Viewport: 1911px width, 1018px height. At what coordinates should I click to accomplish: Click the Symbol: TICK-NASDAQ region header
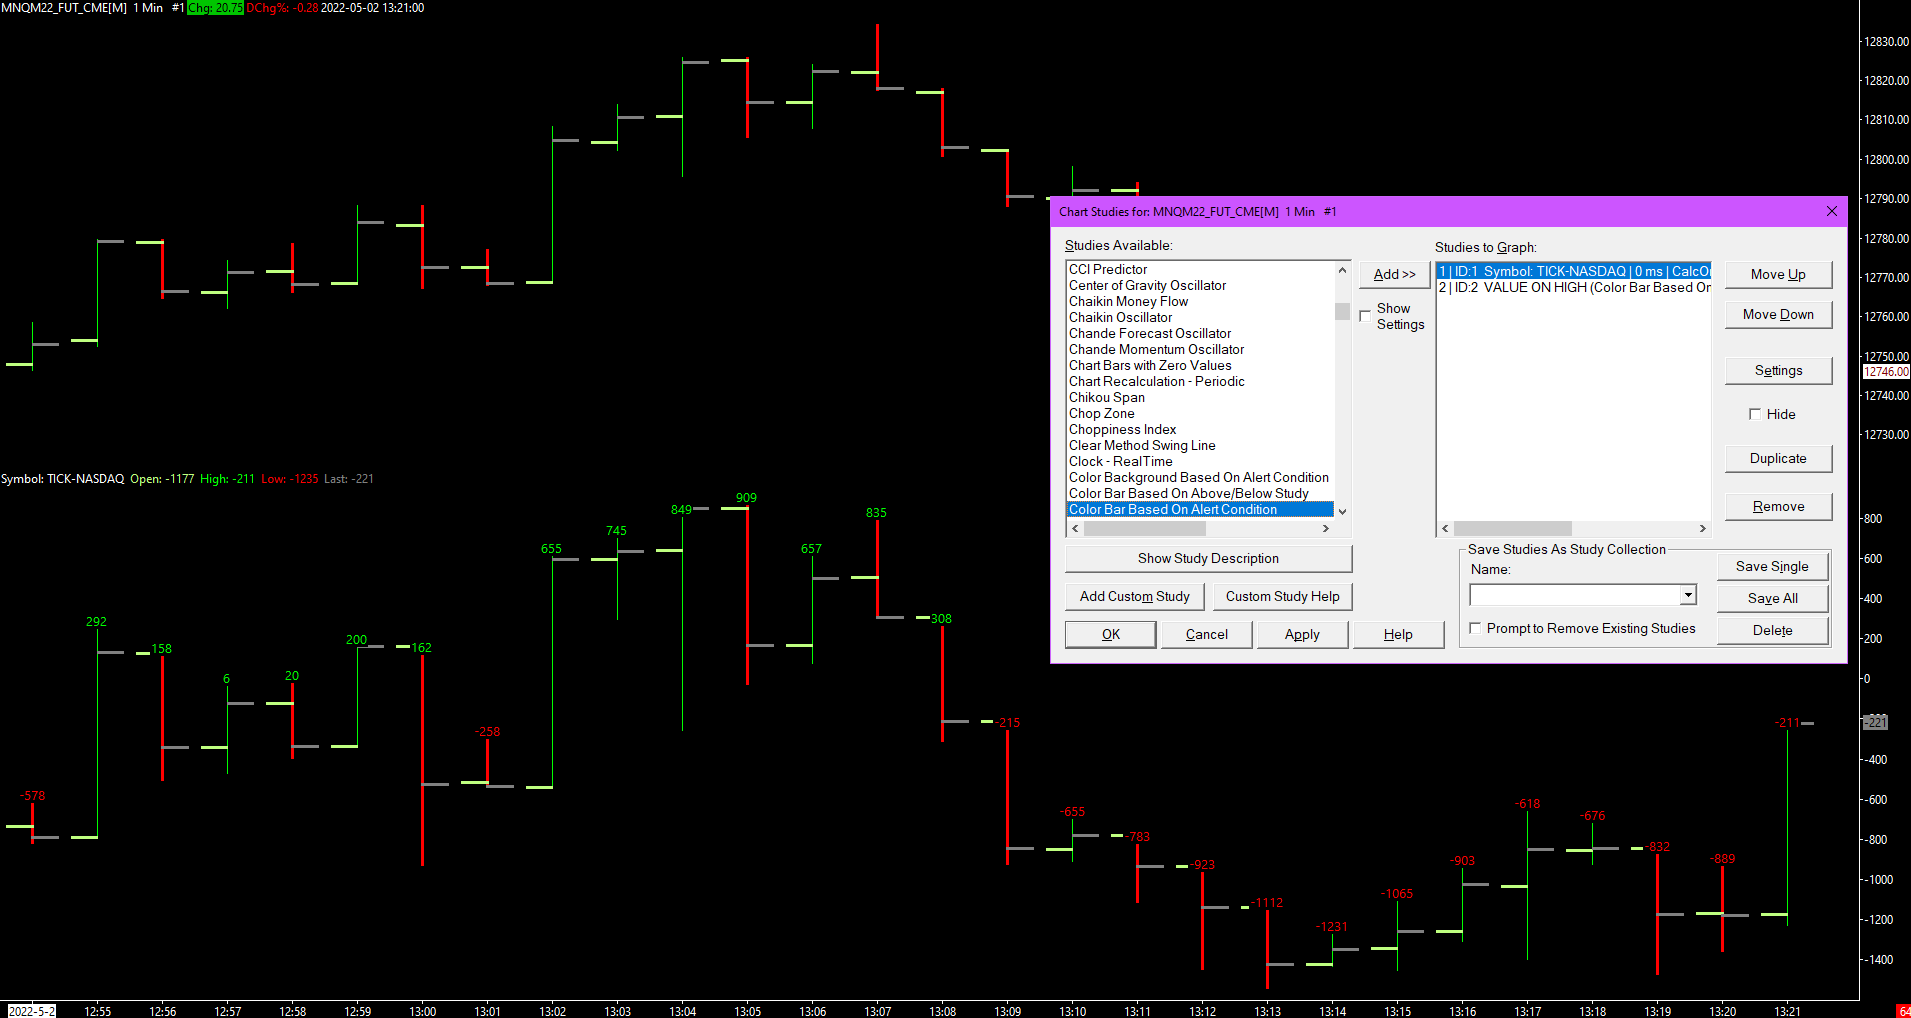pos(63,479)
